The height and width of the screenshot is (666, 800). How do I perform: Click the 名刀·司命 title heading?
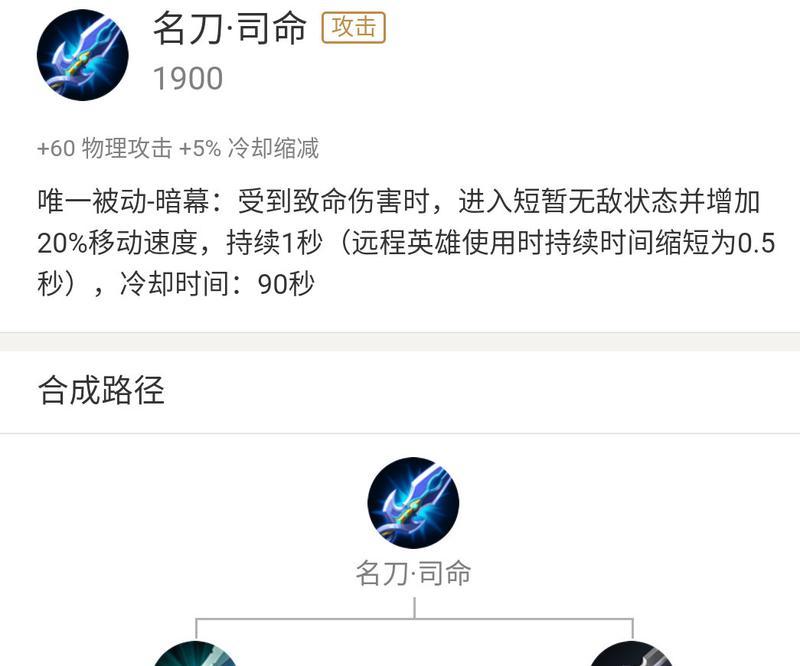230,28
